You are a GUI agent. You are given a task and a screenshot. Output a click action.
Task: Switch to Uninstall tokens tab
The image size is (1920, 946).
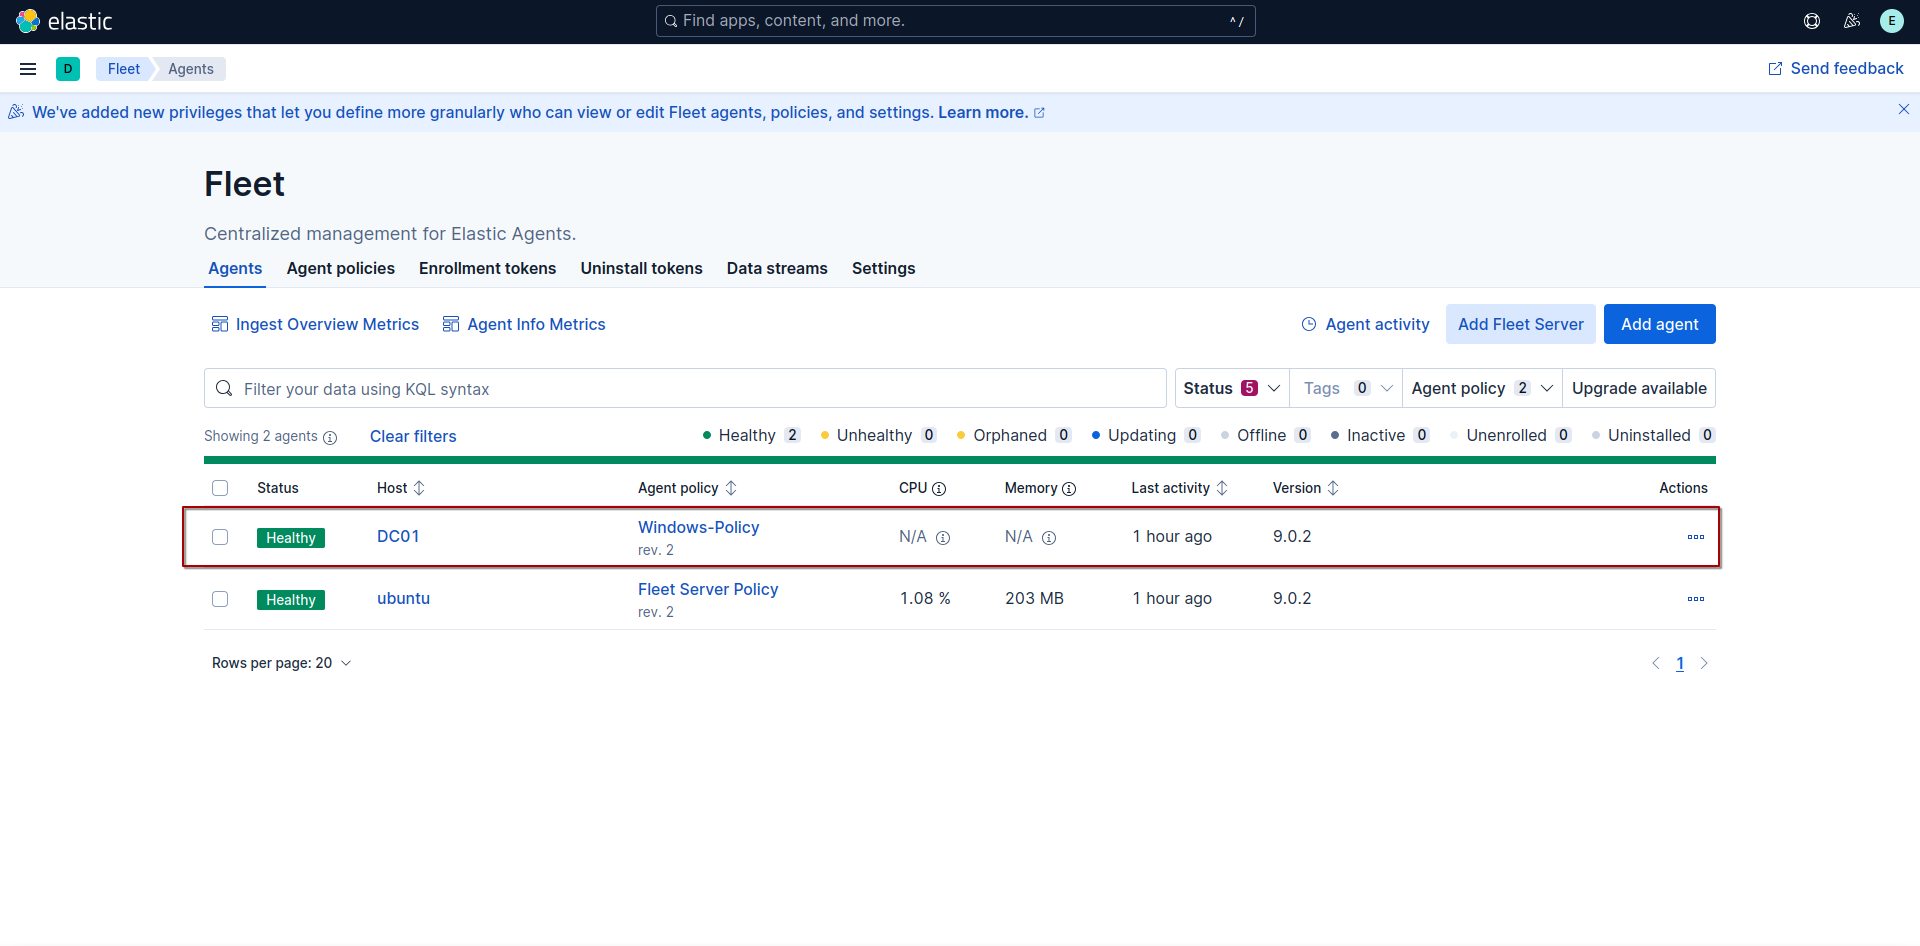642,268
